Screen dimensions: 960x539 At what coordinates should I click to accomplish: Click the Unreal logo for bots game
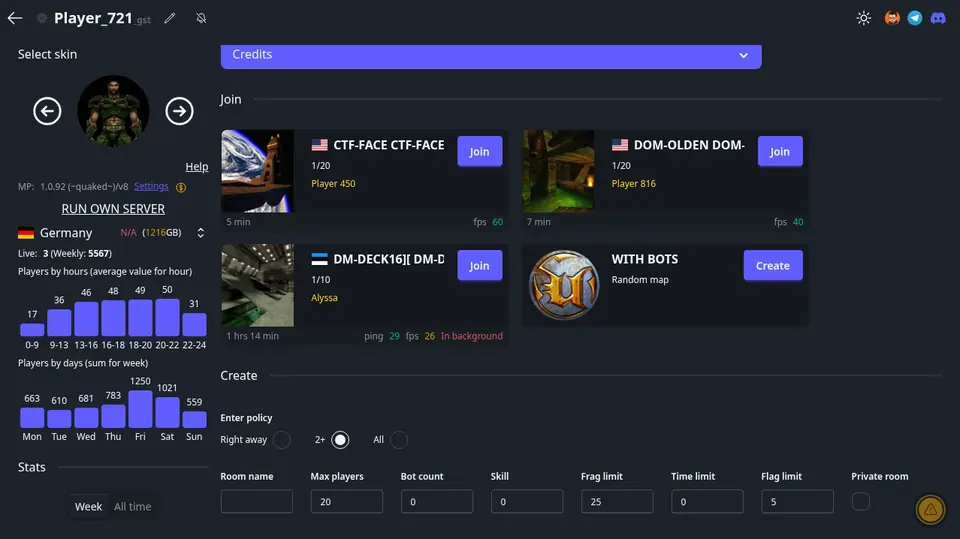click(564, 285)
